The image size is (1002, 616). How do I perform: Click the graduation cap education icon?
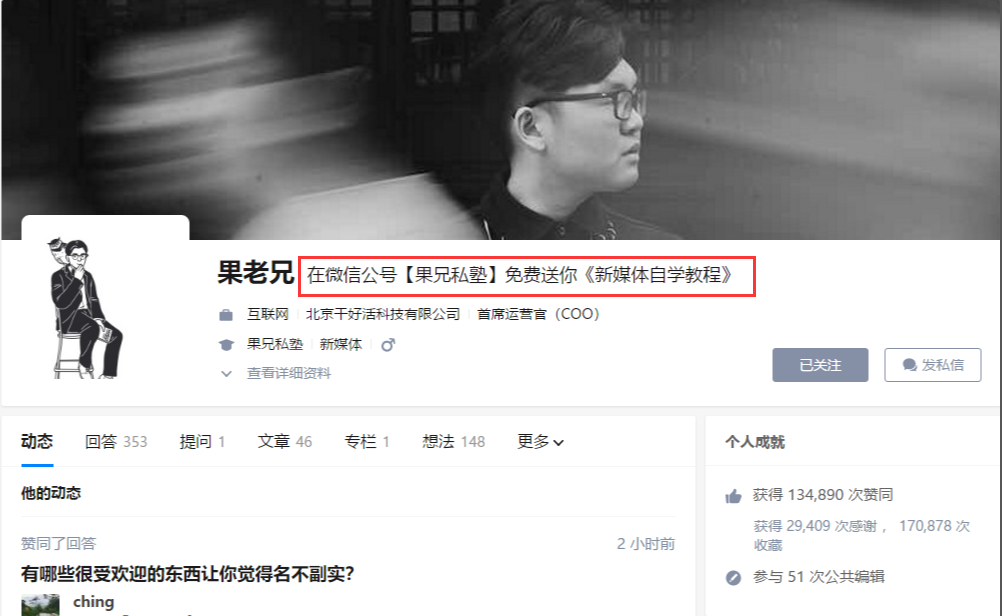(226, 345)
